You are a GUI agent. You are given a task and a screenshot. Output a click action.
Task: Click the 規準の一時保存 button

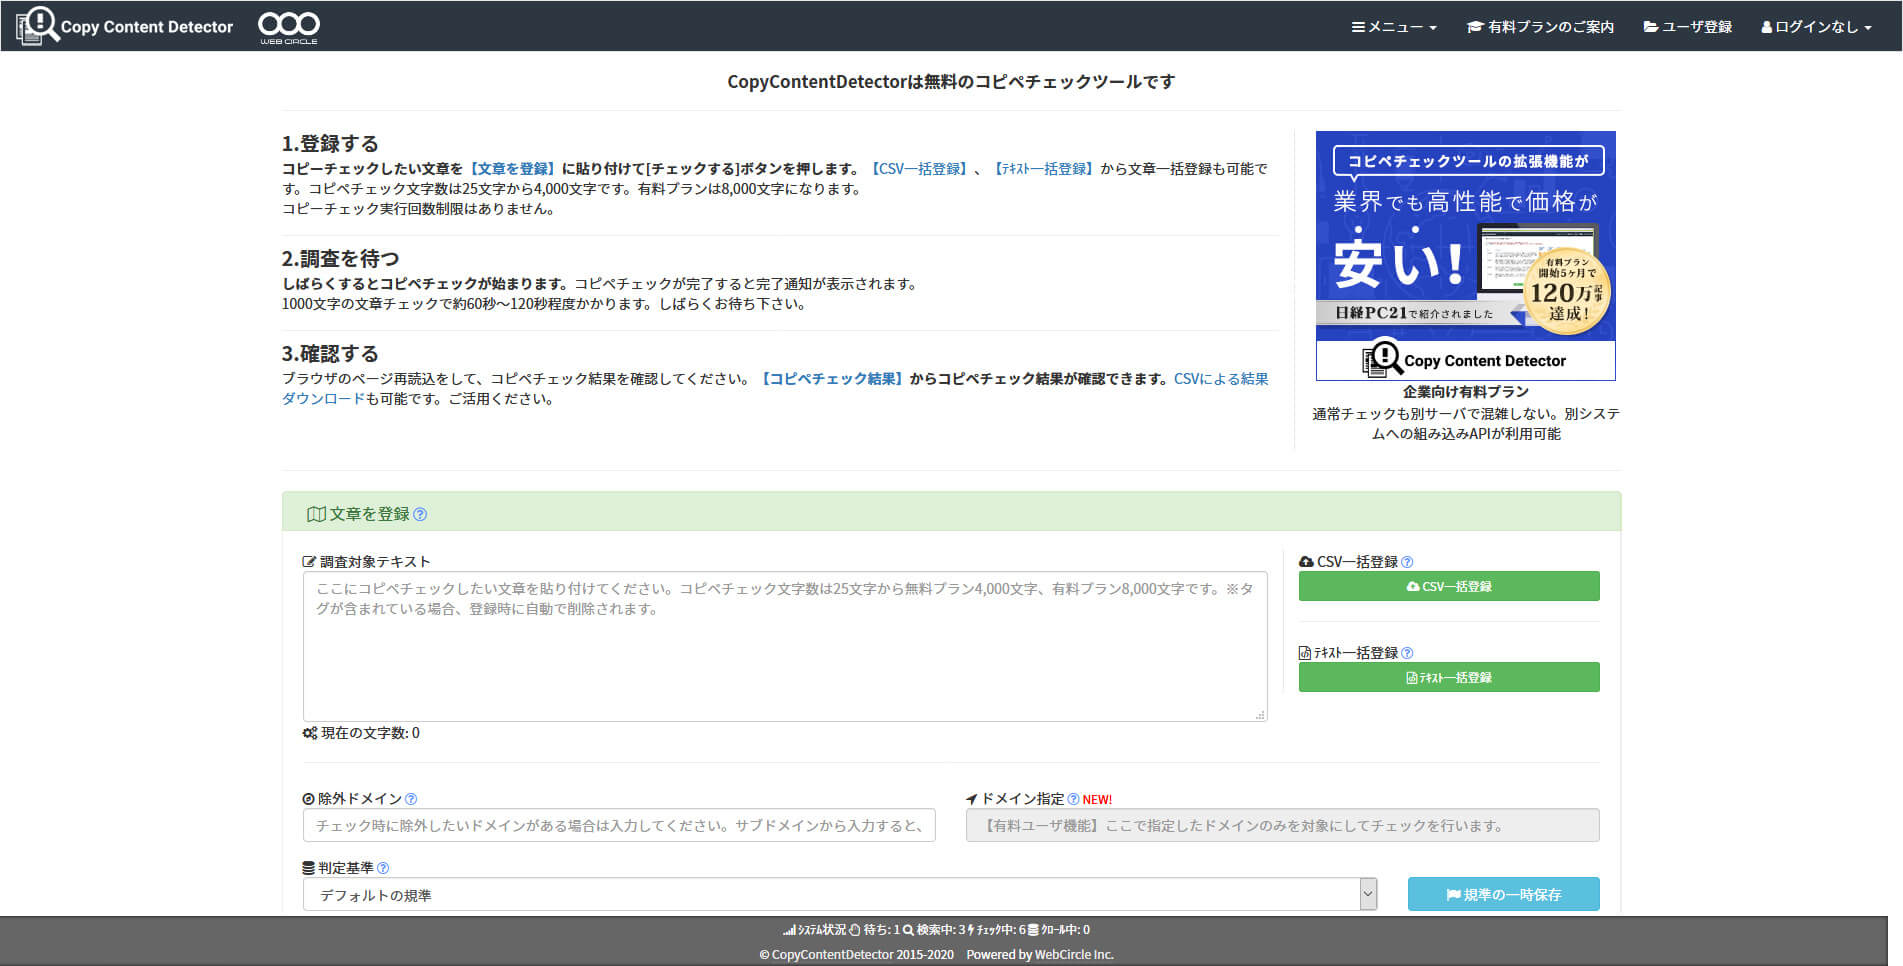click(x=1503, y=894)
